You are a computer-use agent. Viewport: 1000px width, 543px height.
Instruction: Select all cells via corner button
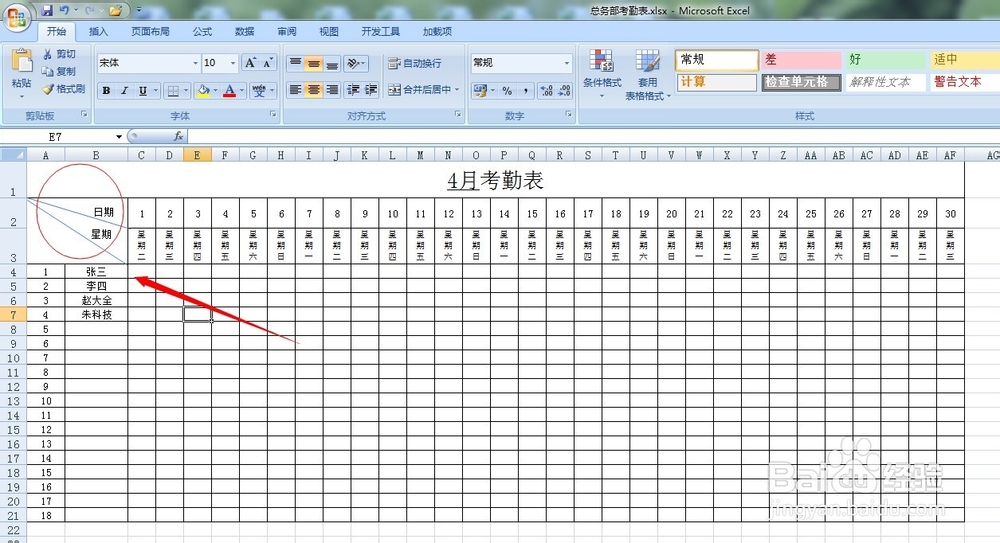coord(13,155)
